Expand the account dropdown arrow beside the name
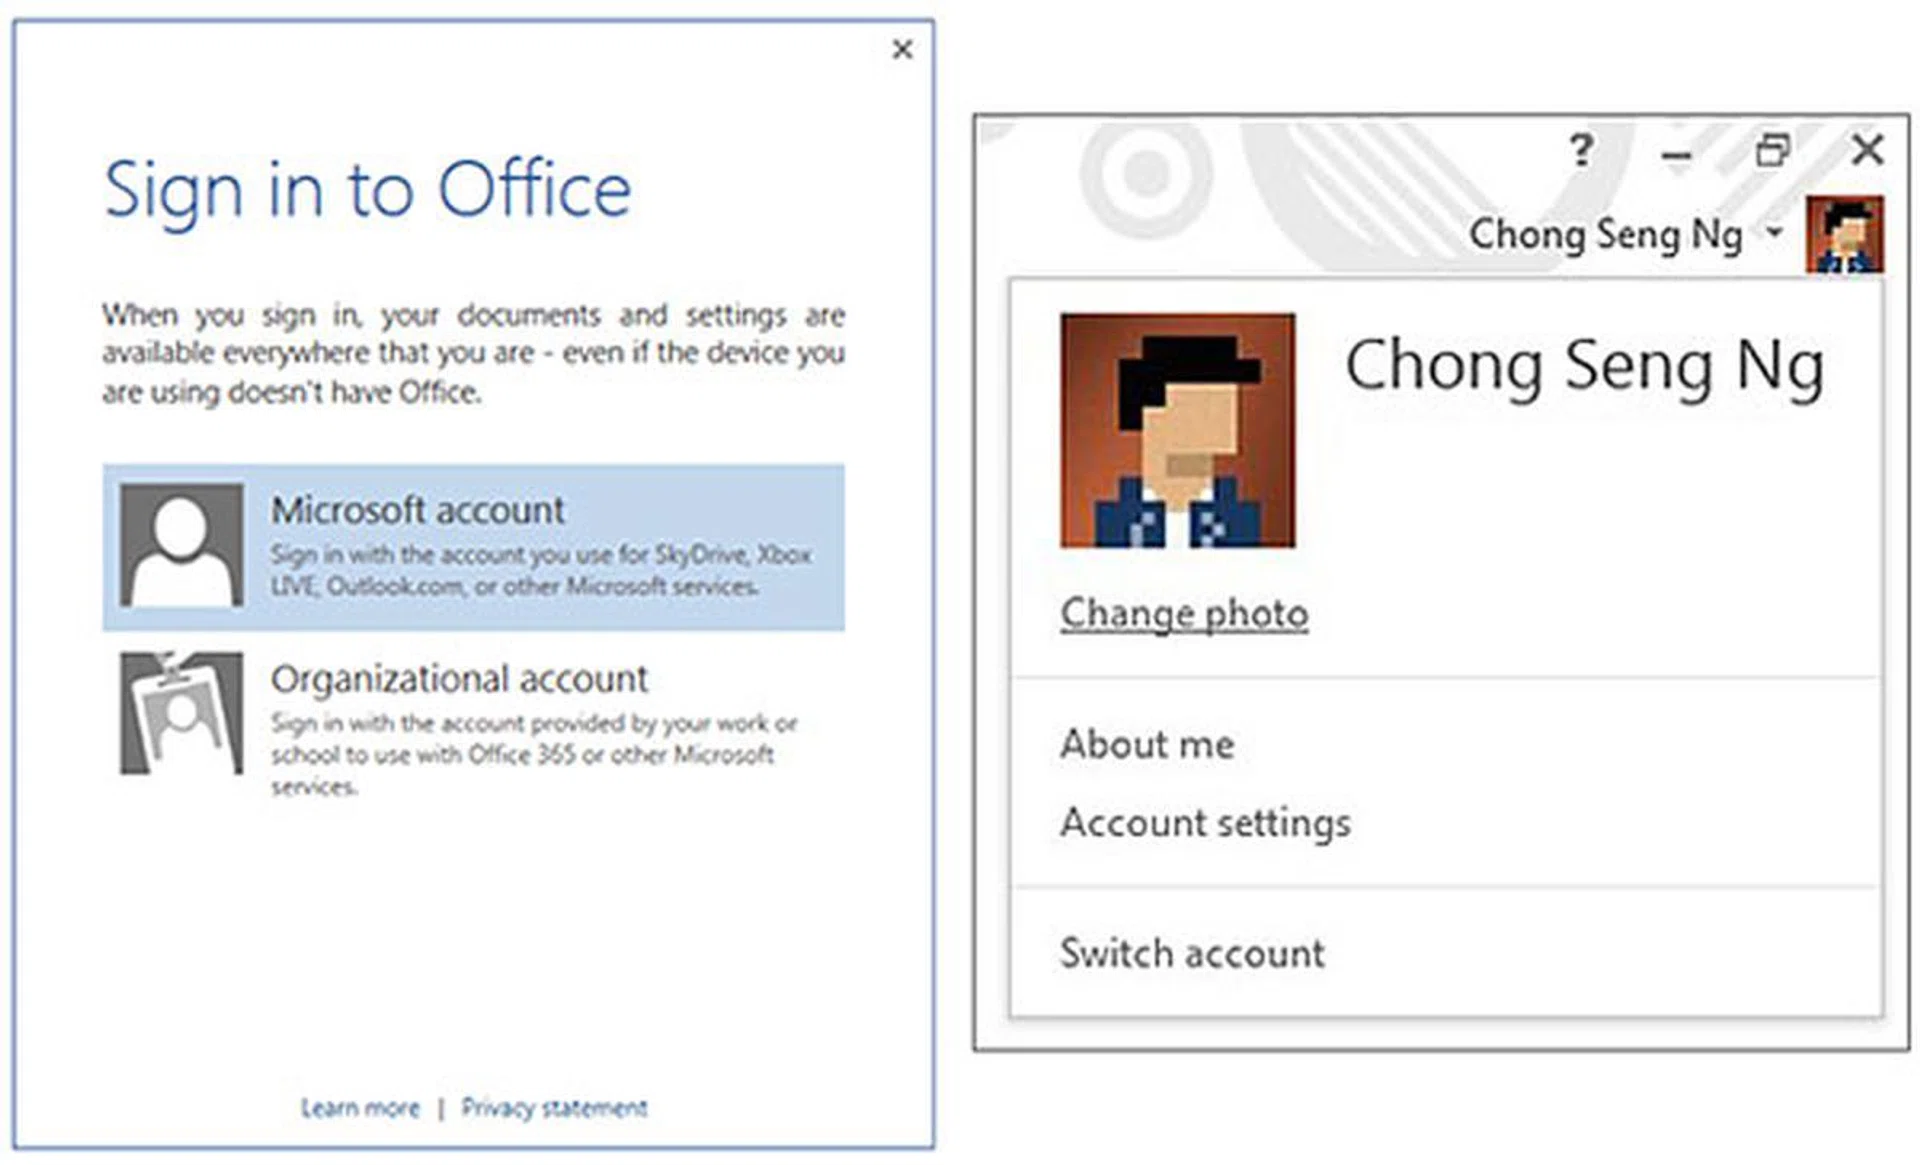1920x1165 pixels. [1774, 233]
